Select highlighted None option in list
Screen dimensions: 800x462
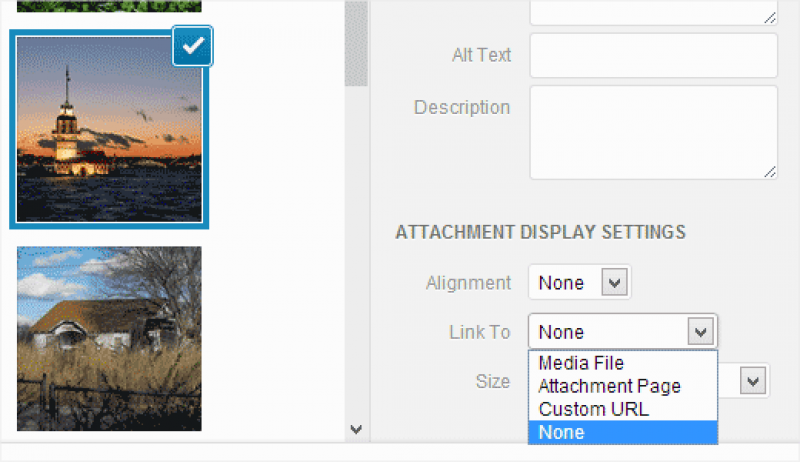point(562,433)
